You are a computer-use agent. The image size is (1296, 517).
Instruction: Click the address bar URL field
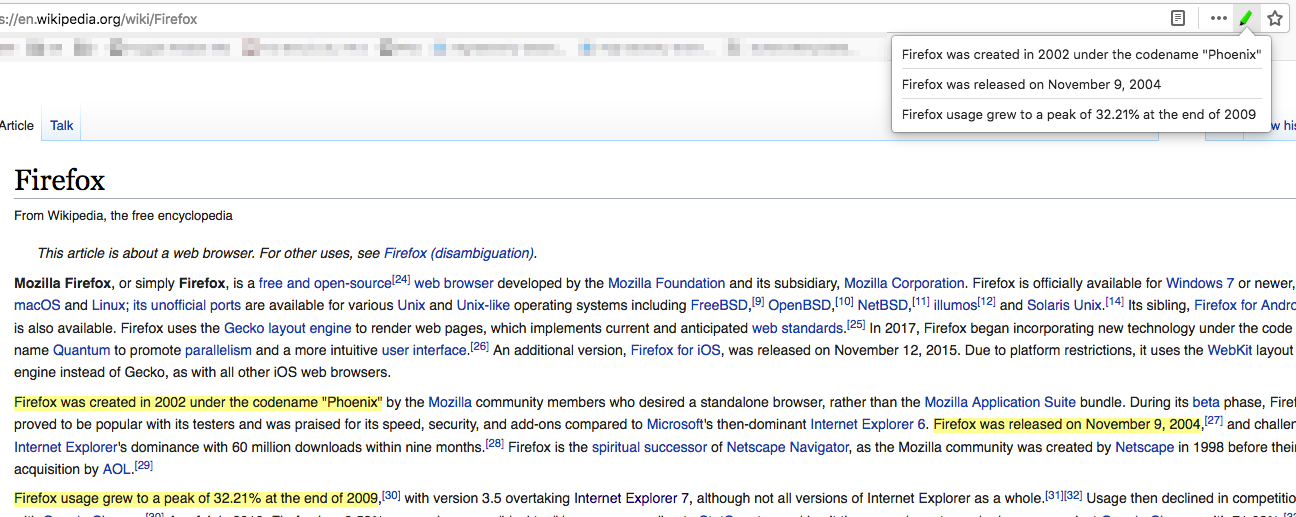click(580, 19)
